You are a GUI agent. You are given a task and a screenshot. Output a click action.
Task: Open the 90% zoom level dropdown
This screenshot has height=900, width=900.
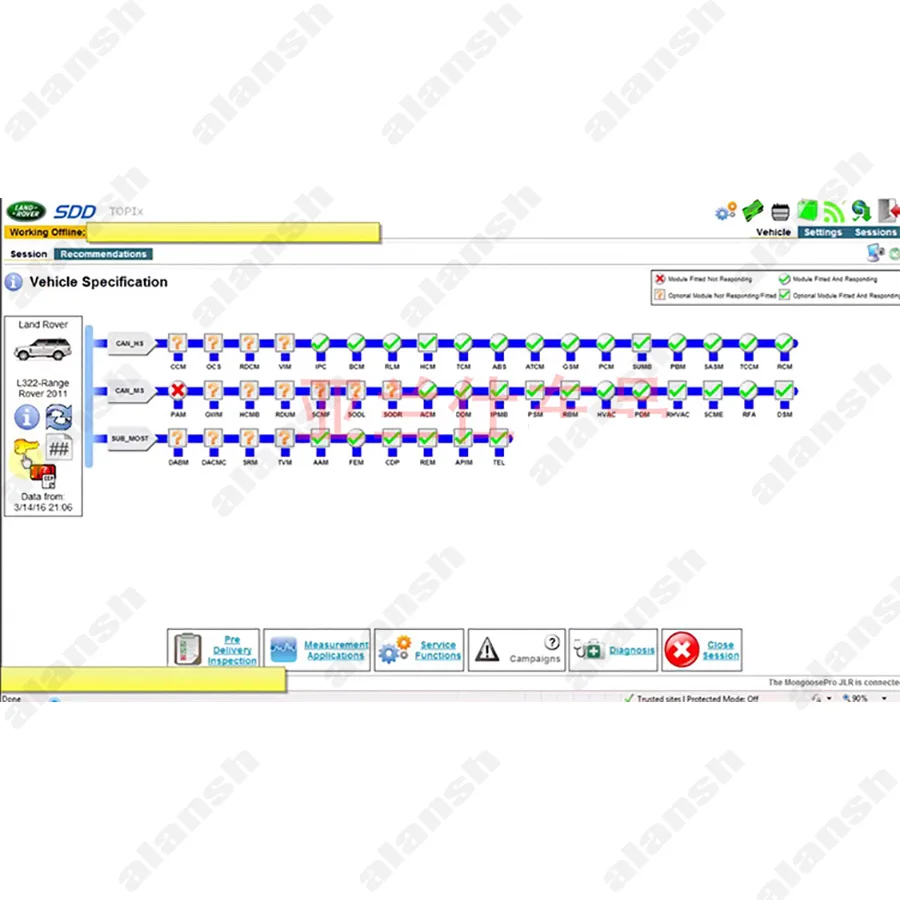tap(884, 698)
